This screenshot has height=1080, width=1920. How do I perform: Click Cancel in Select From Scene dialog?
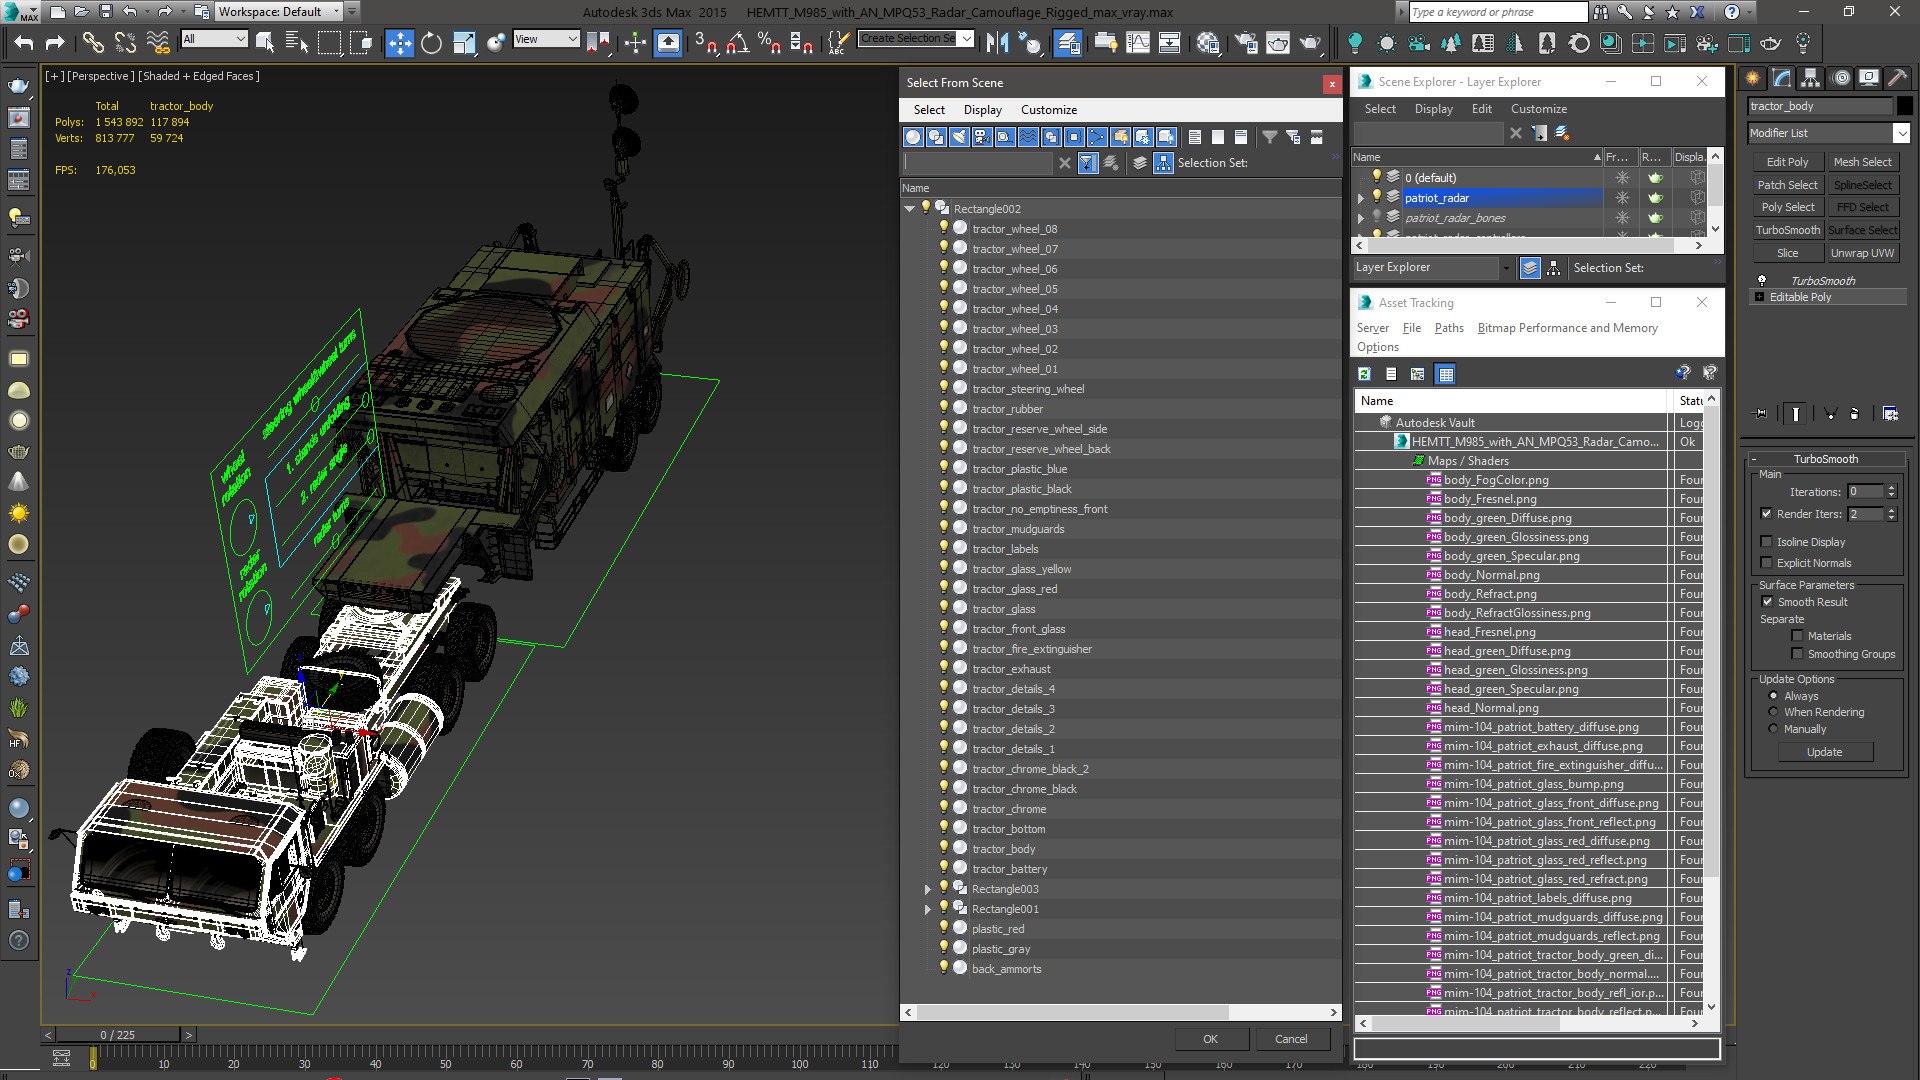pos(1291,1039)
